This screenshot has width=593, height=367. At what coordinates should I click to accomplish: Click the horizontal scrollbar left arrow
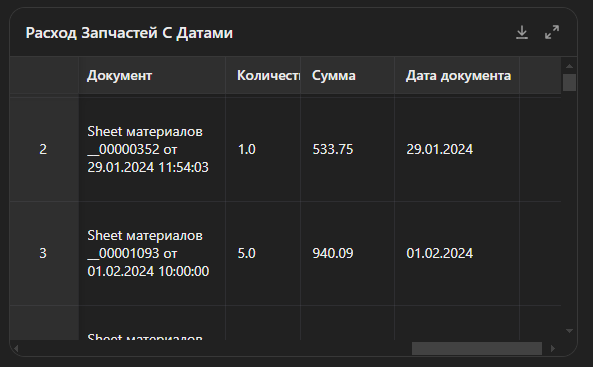point(16,348)
